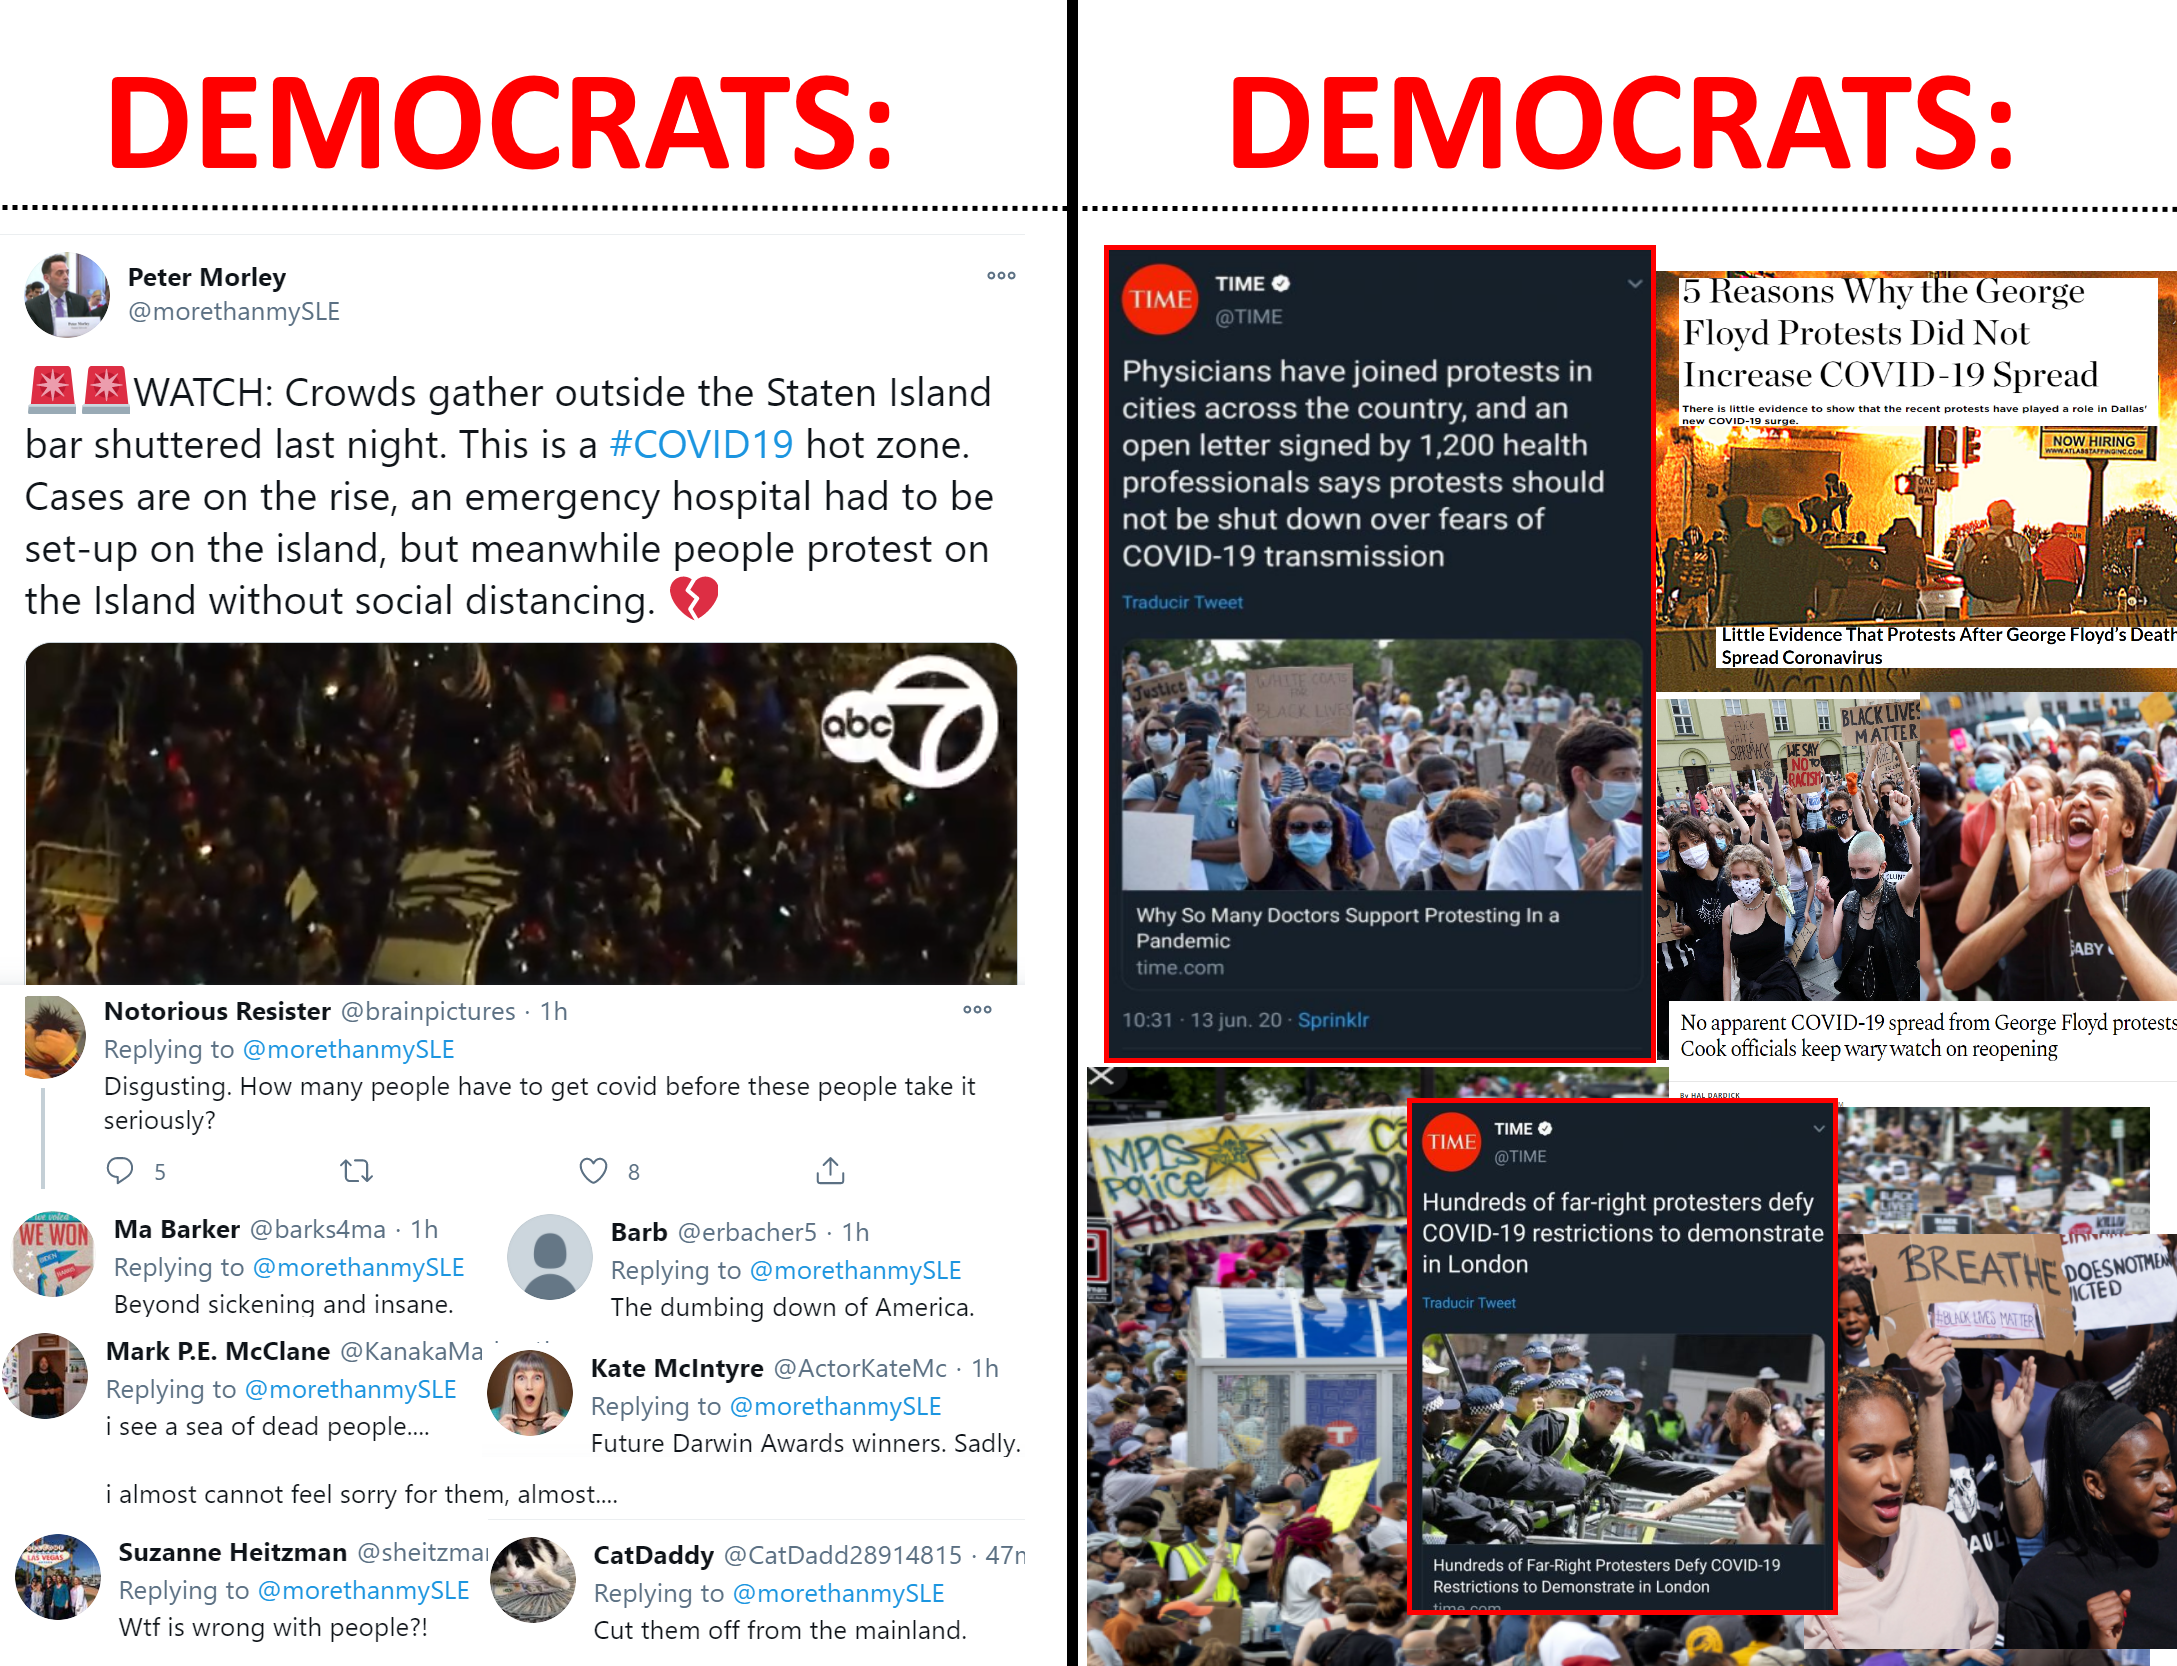The height and width of the screenshot is (1666, 2177).
Task: Like Notorious Resister's reply
Action: tap(594, 1170)
